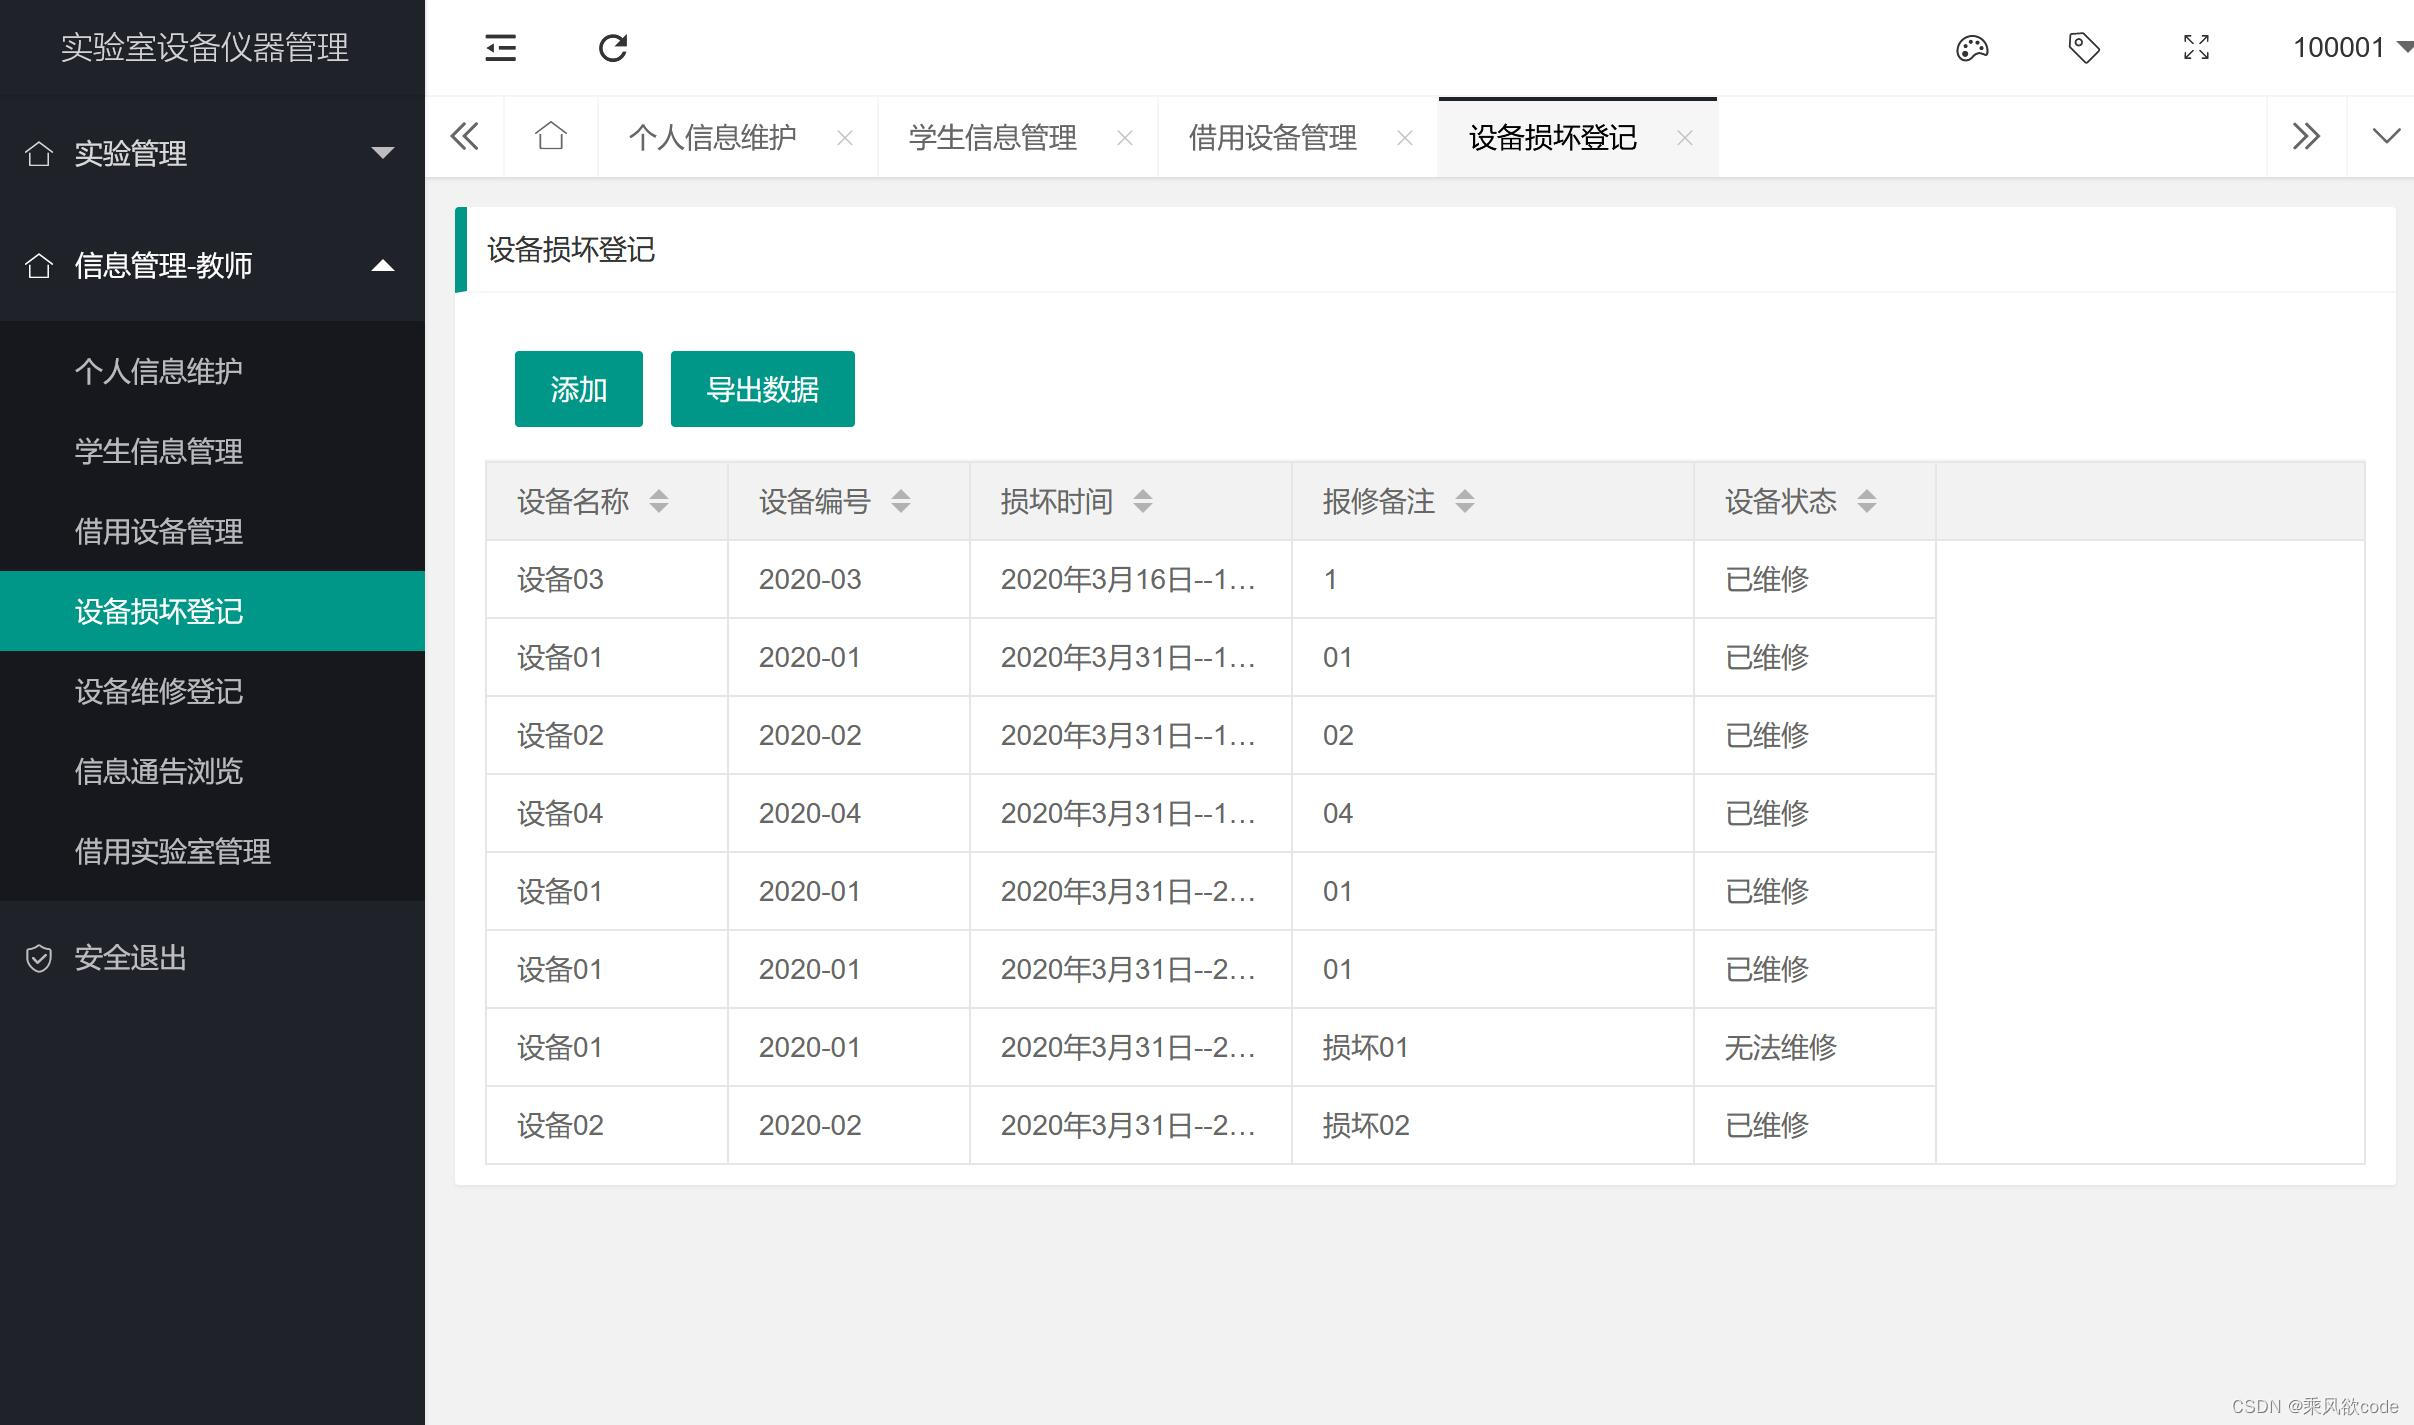
Task: Open the theme palette icon
Action: [x=1971, y=48]
